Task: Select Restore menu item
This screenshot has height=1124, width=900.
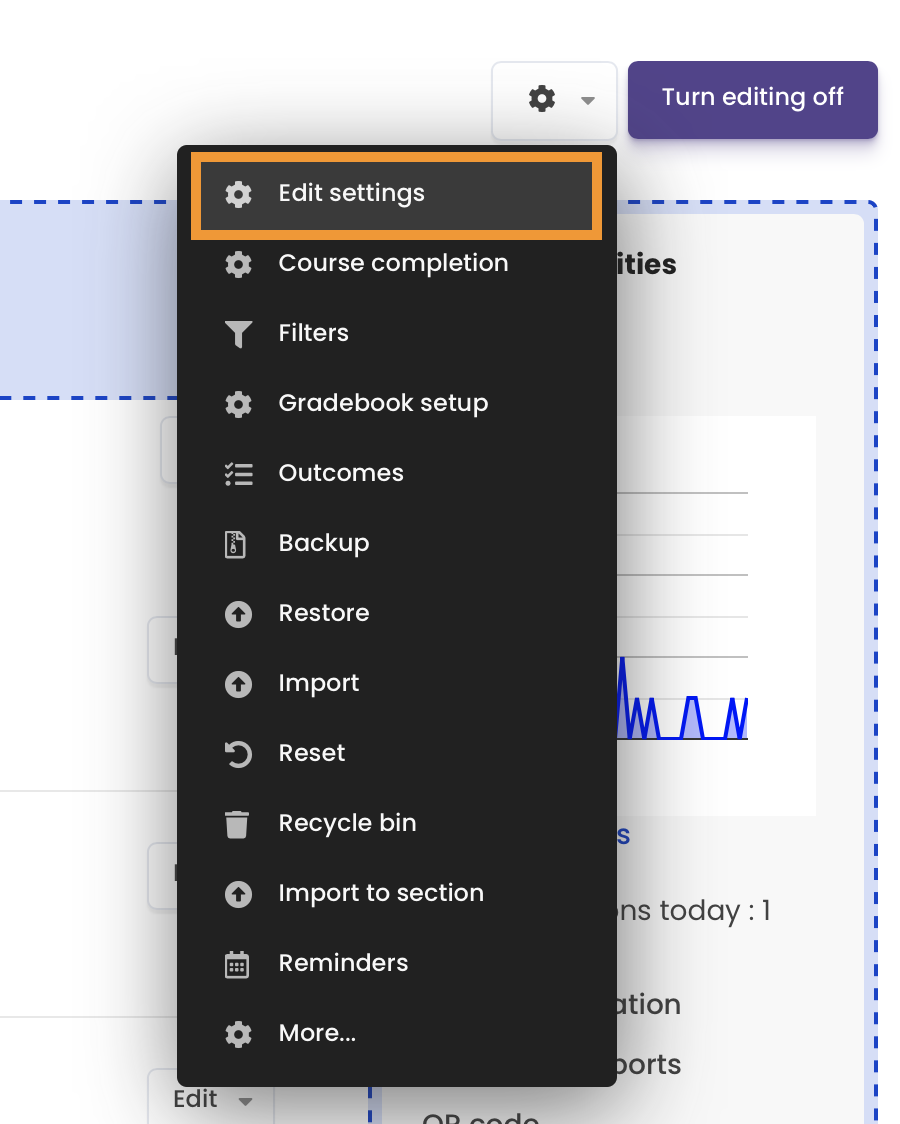Action: click(x=396, y=614)
